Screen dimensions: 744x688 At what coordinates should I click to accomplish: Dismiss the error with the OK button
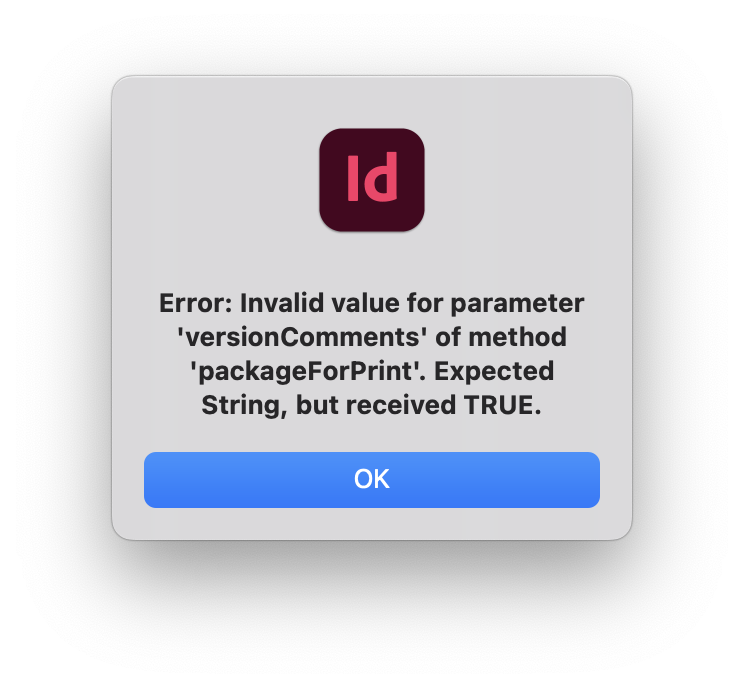372,480
